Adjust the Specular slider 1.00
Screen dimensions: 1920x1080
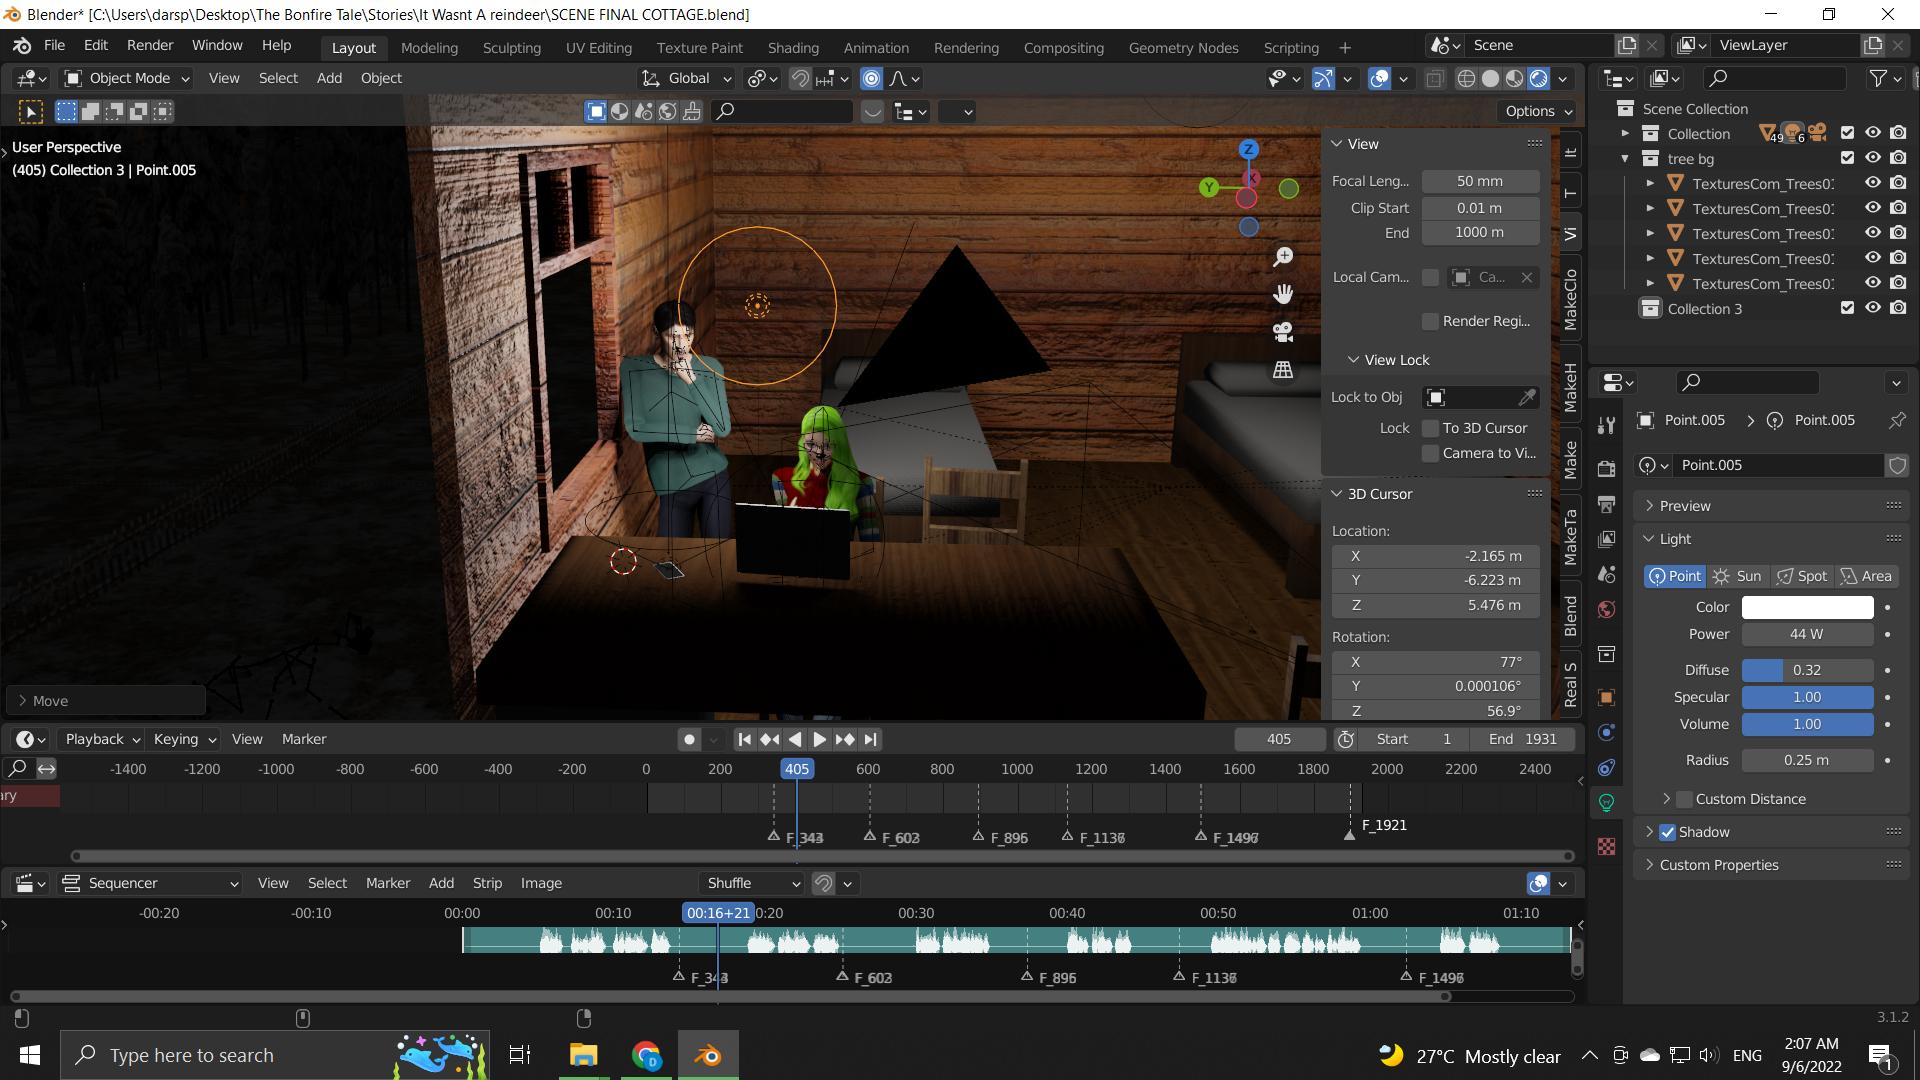[x=1807, y=698]
